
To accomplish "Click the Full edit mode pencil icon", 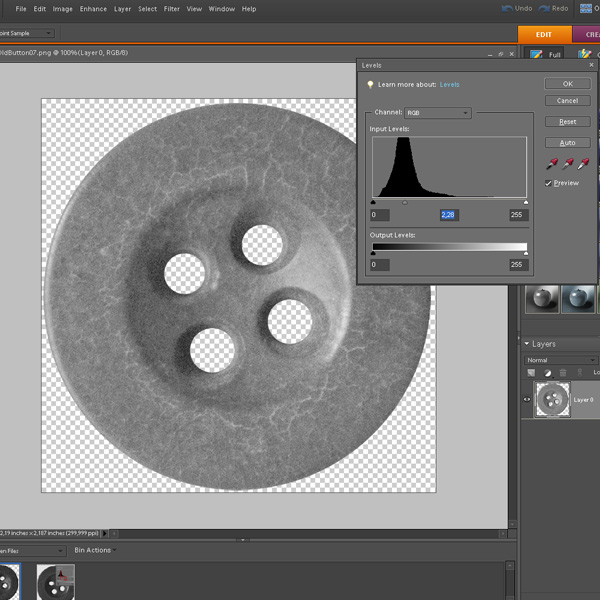I will [536, 54].
